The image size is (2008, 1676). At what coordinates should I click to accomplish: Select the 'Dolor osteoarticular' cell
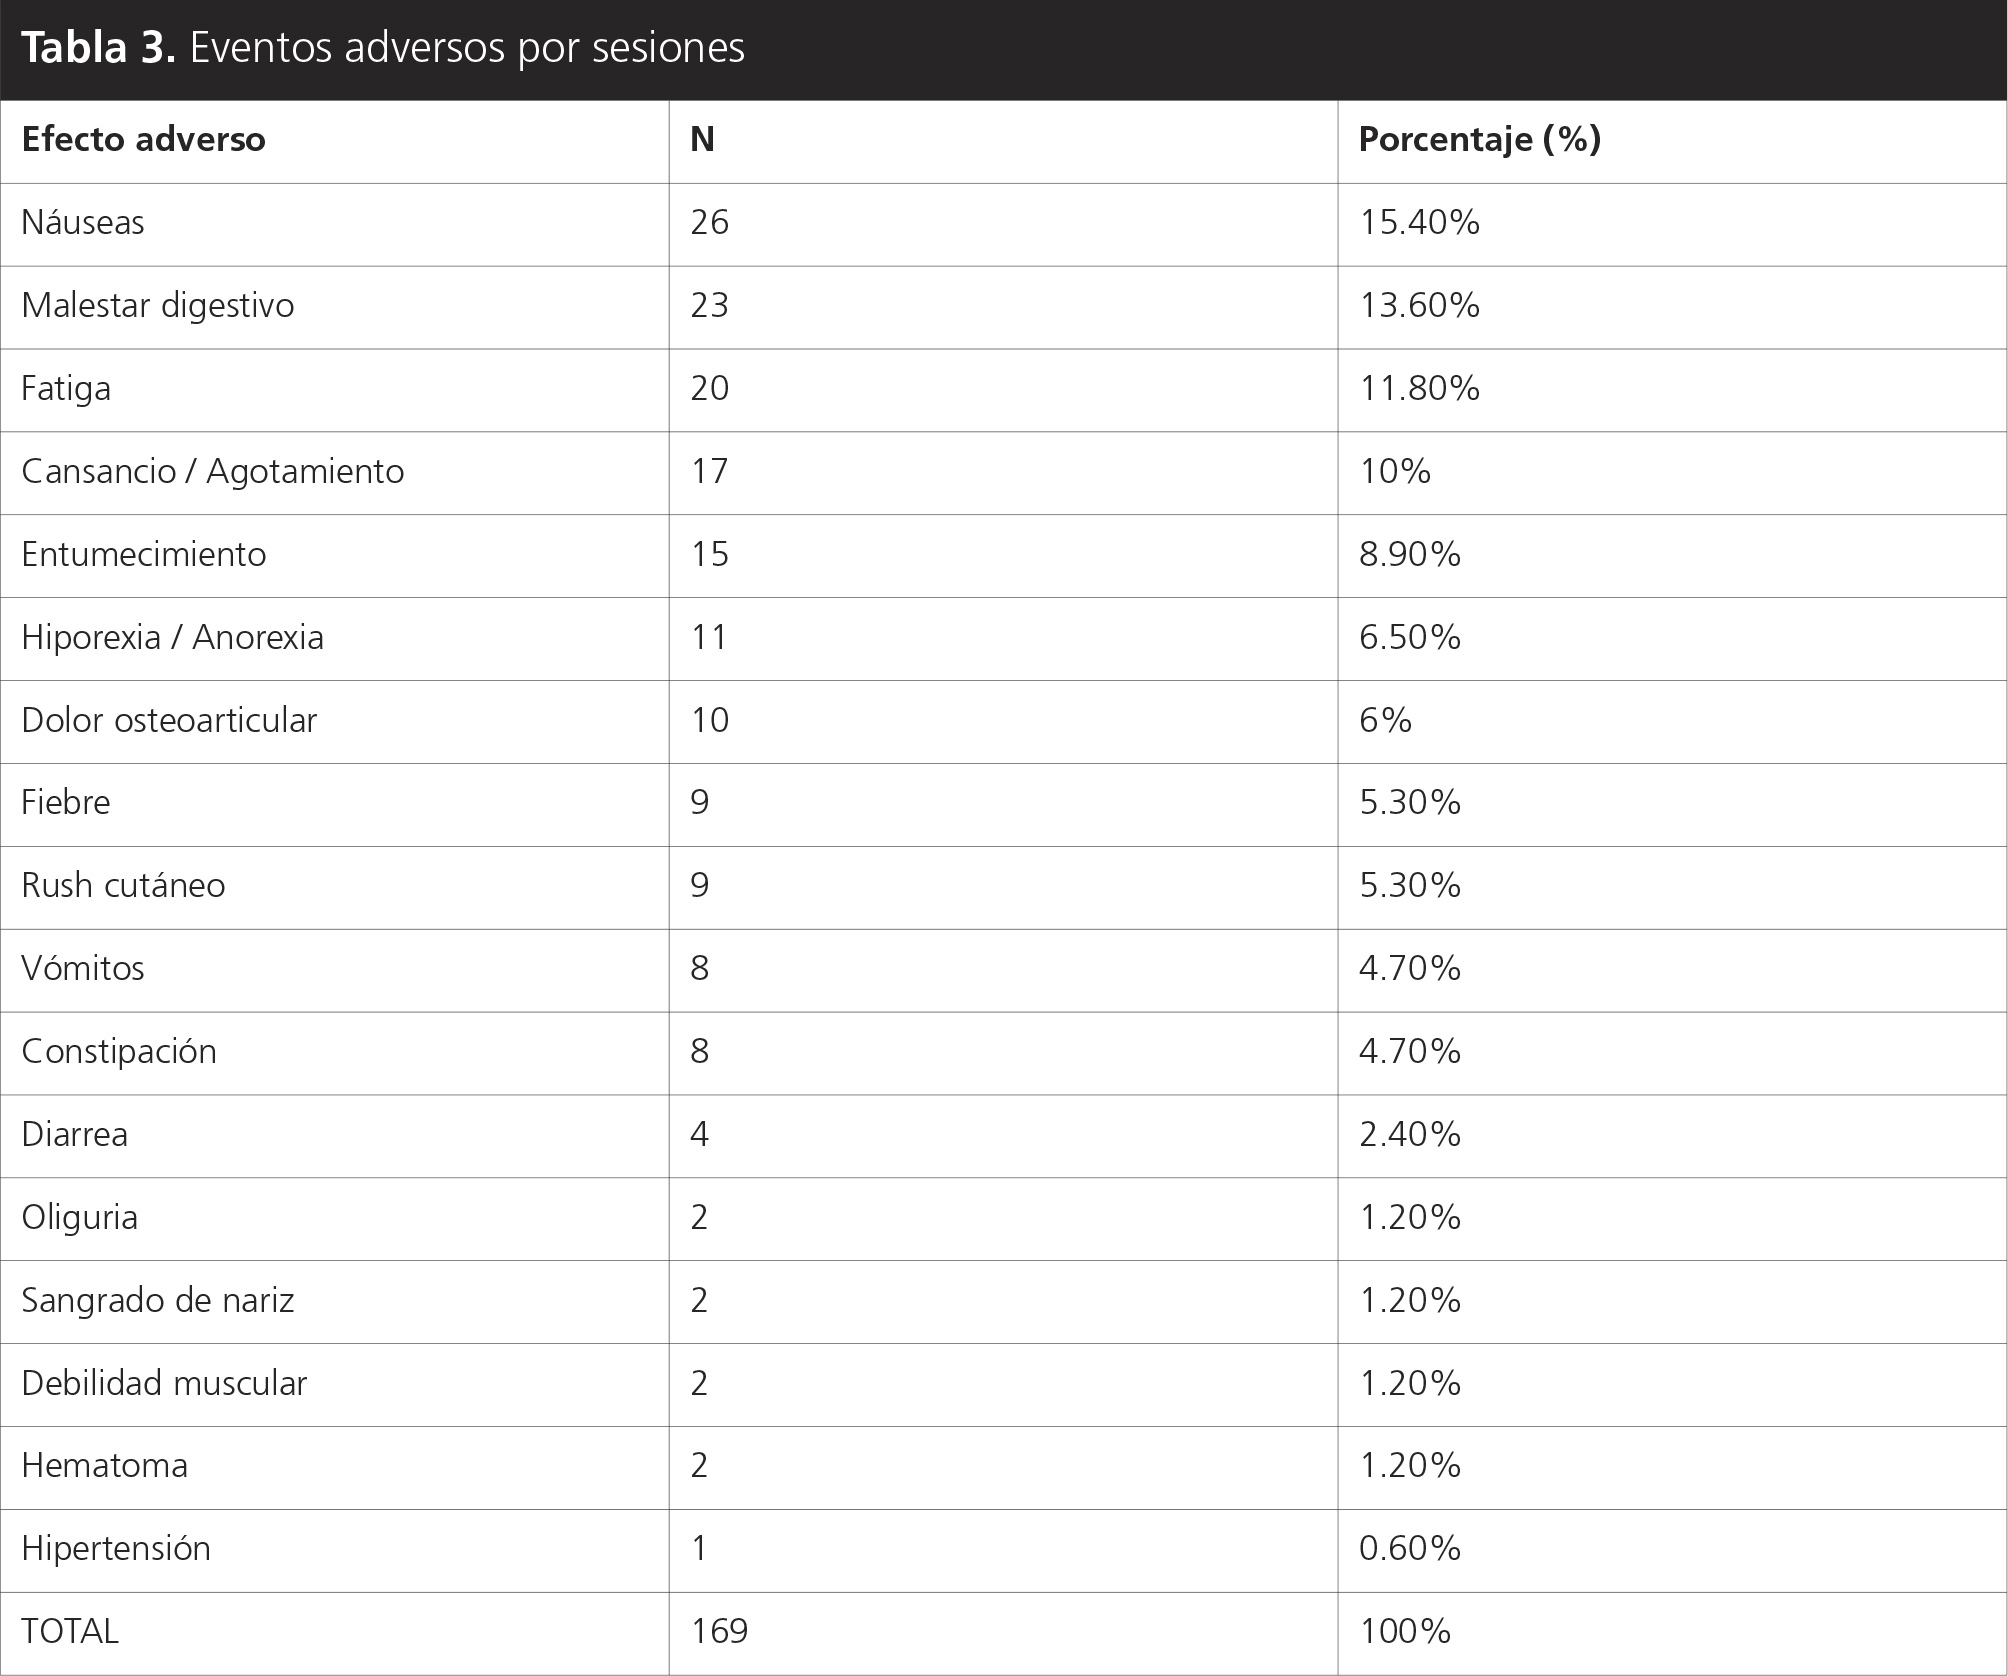[x=169, y=720]
